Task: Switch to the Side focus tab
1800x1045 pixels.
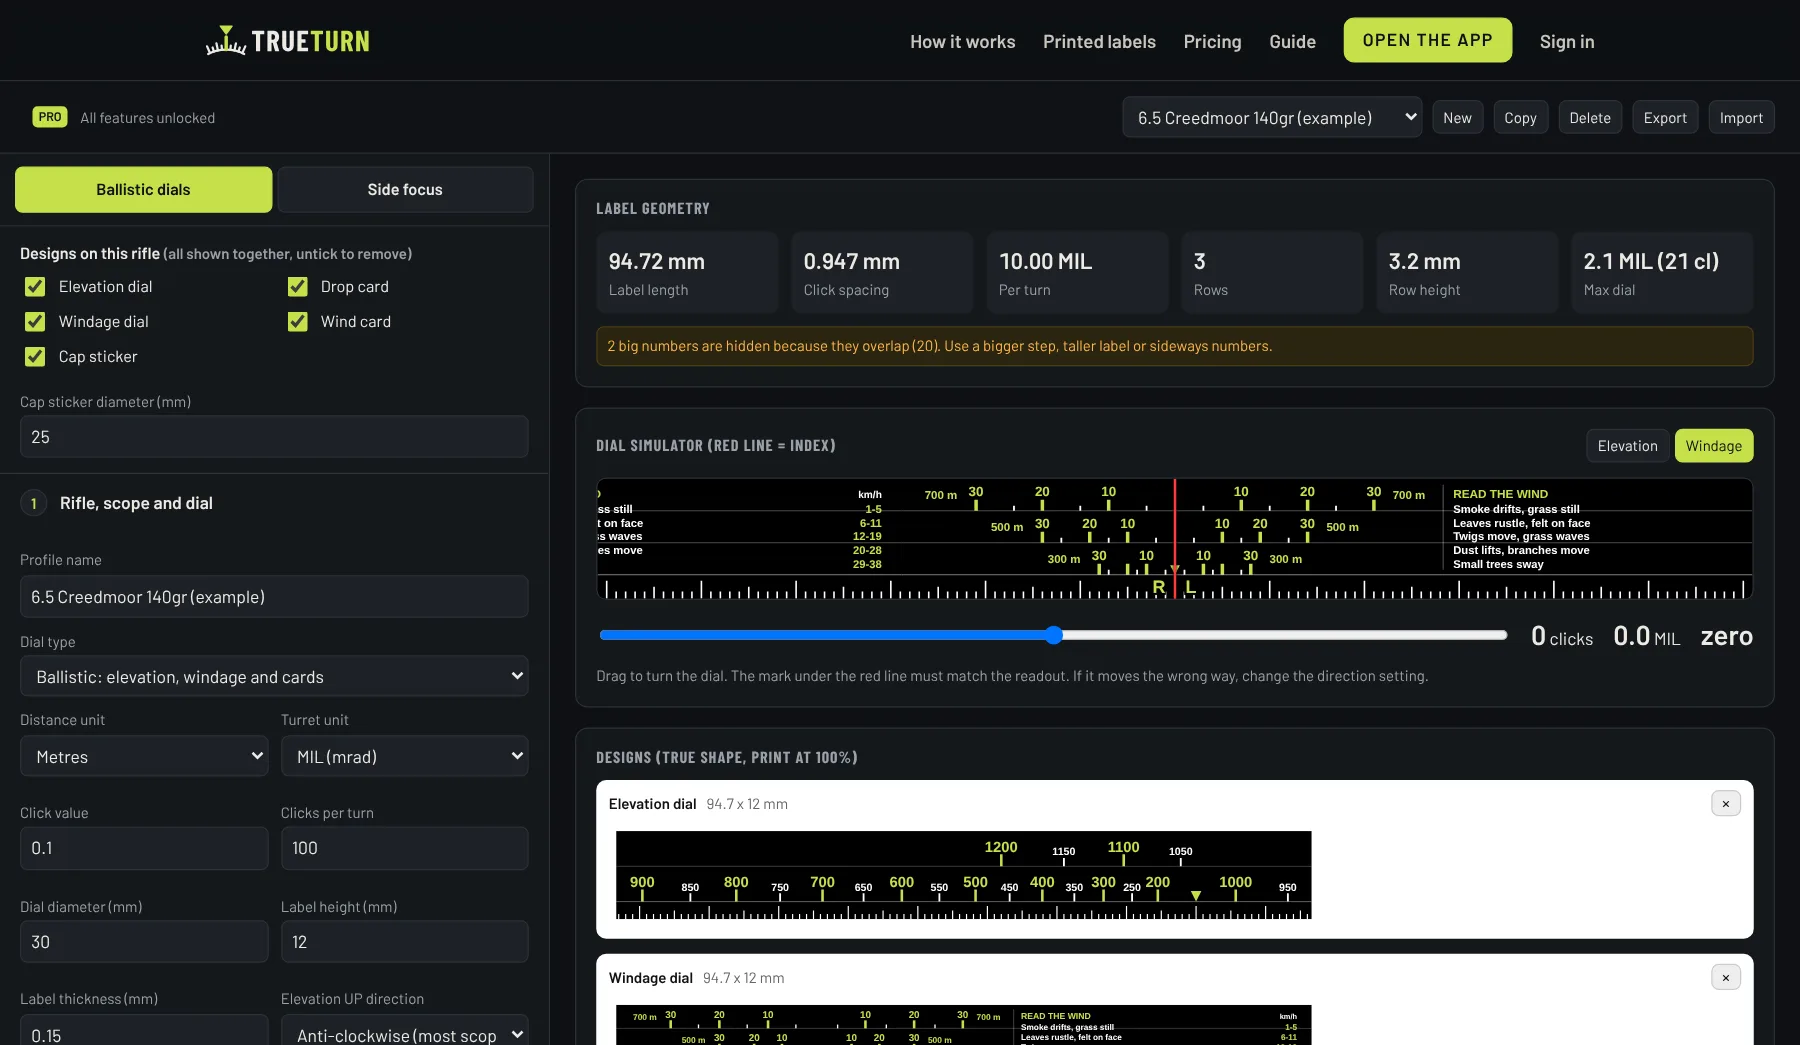Action: [405, 189]
